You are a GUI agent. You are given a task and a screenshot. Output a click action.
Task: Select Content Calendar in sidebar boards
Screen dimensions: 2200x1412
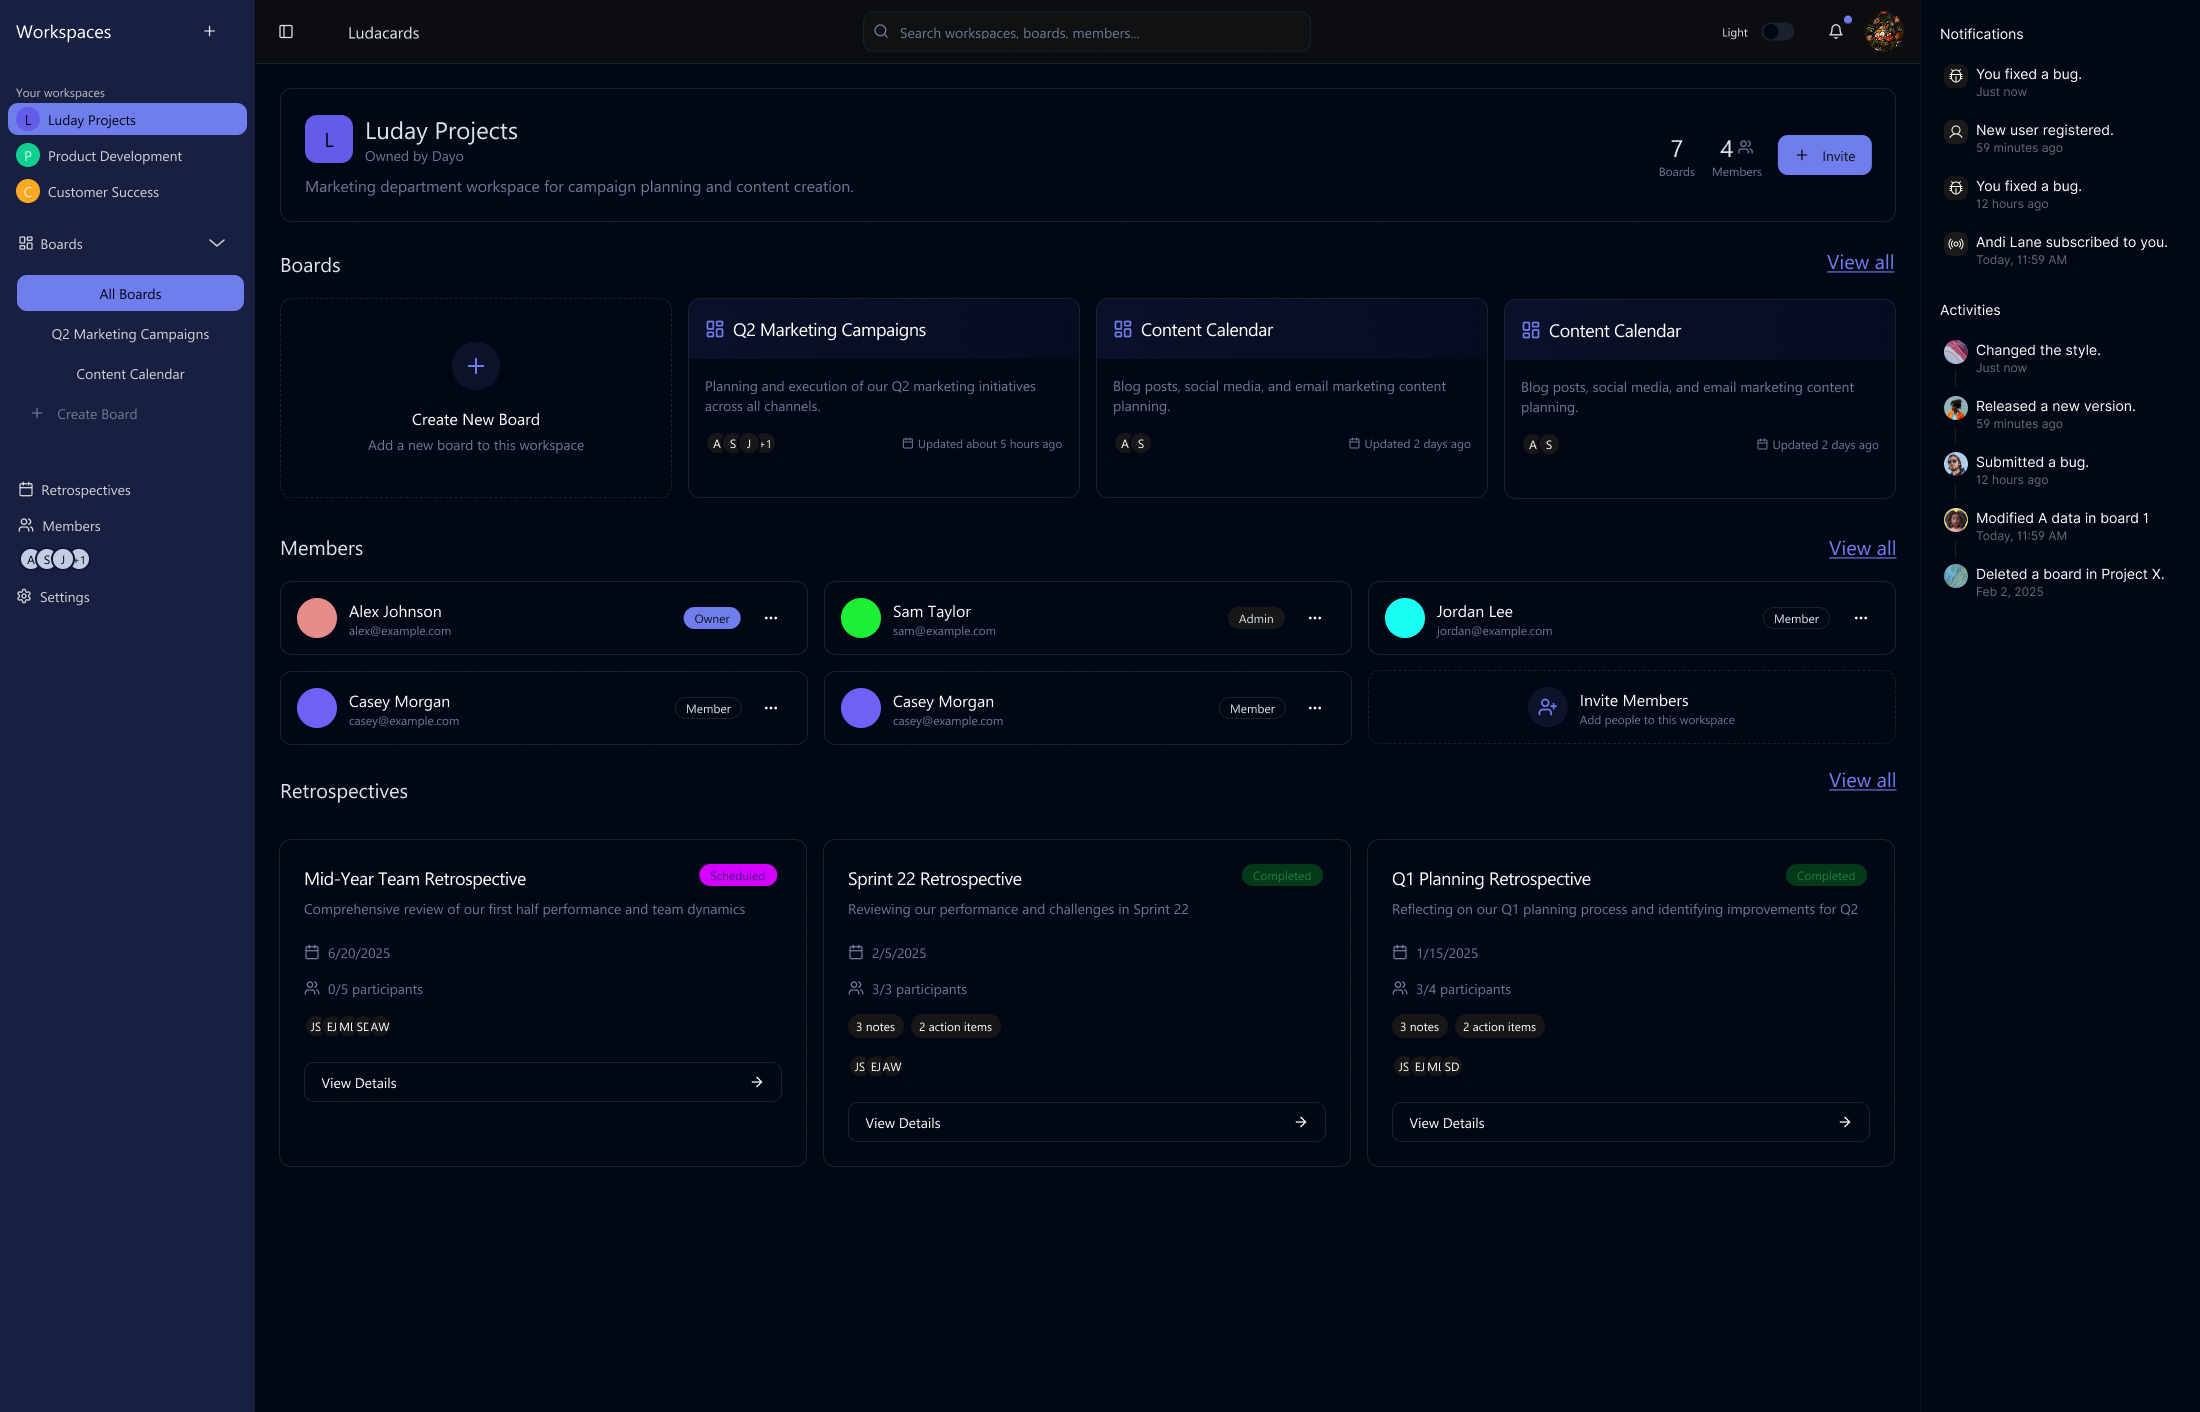coord(130,374)
